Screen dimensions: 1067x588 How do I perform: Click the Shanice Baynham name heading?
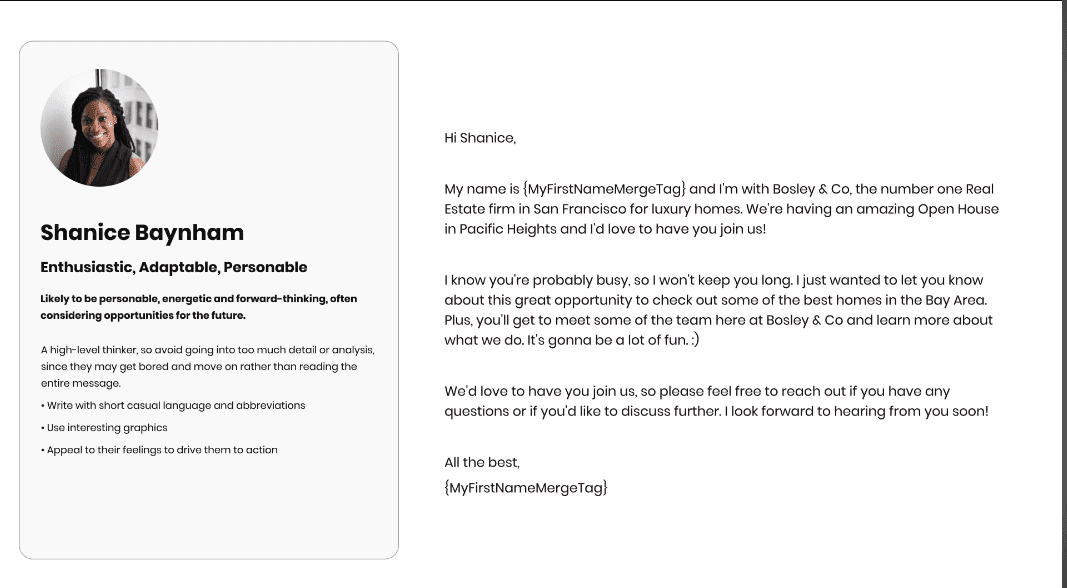point(142,233)
